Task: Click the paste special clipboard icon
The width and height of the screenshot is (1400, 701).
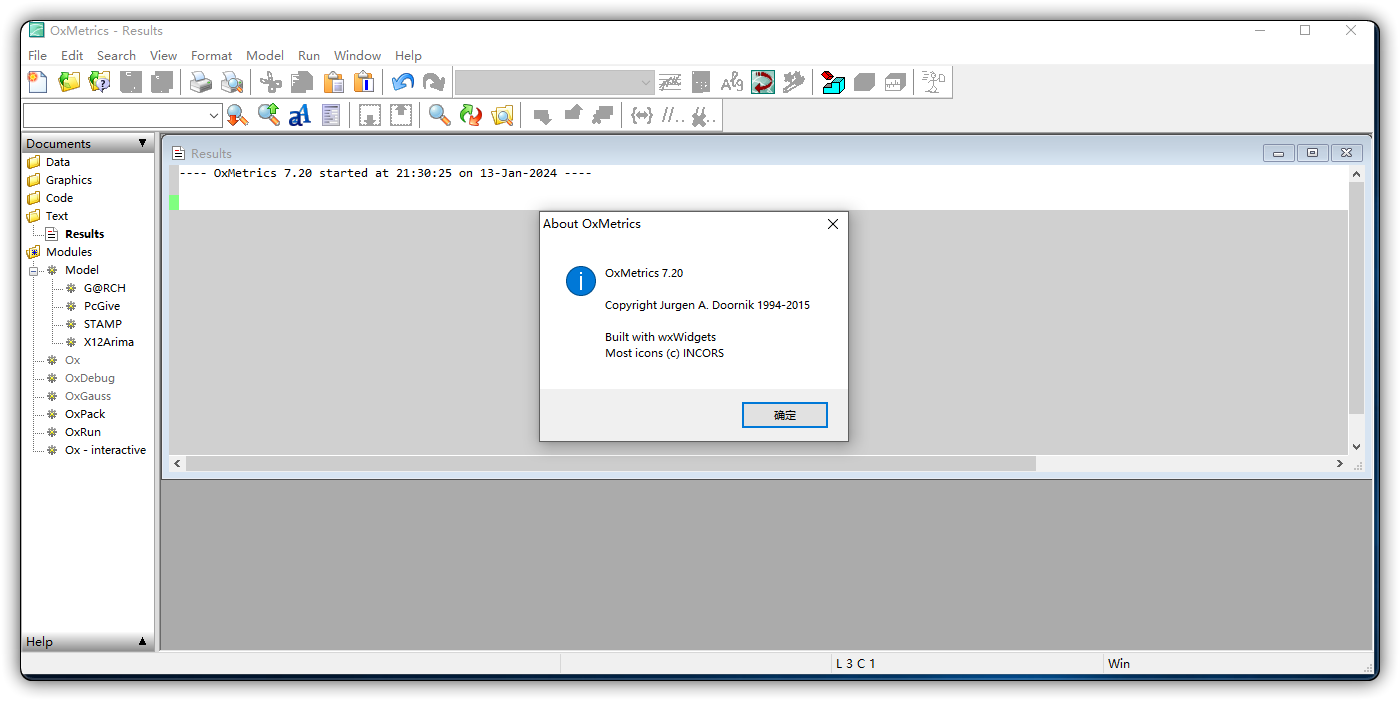Action: (x=364, y=82)
